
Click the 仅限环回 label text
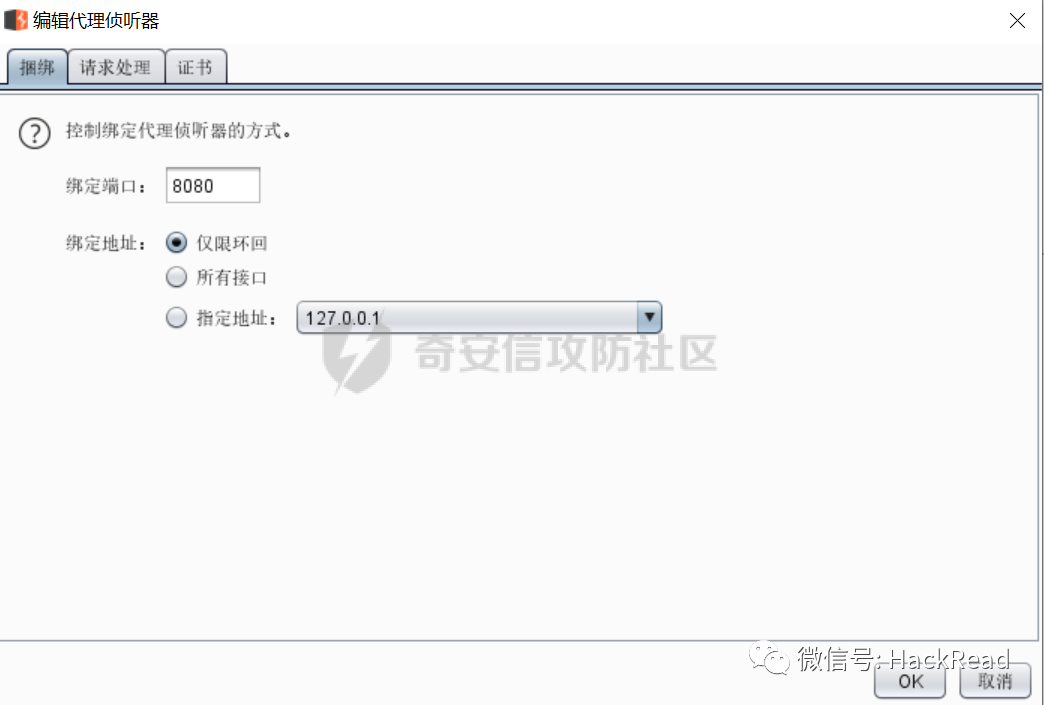[x=232, y=244]
